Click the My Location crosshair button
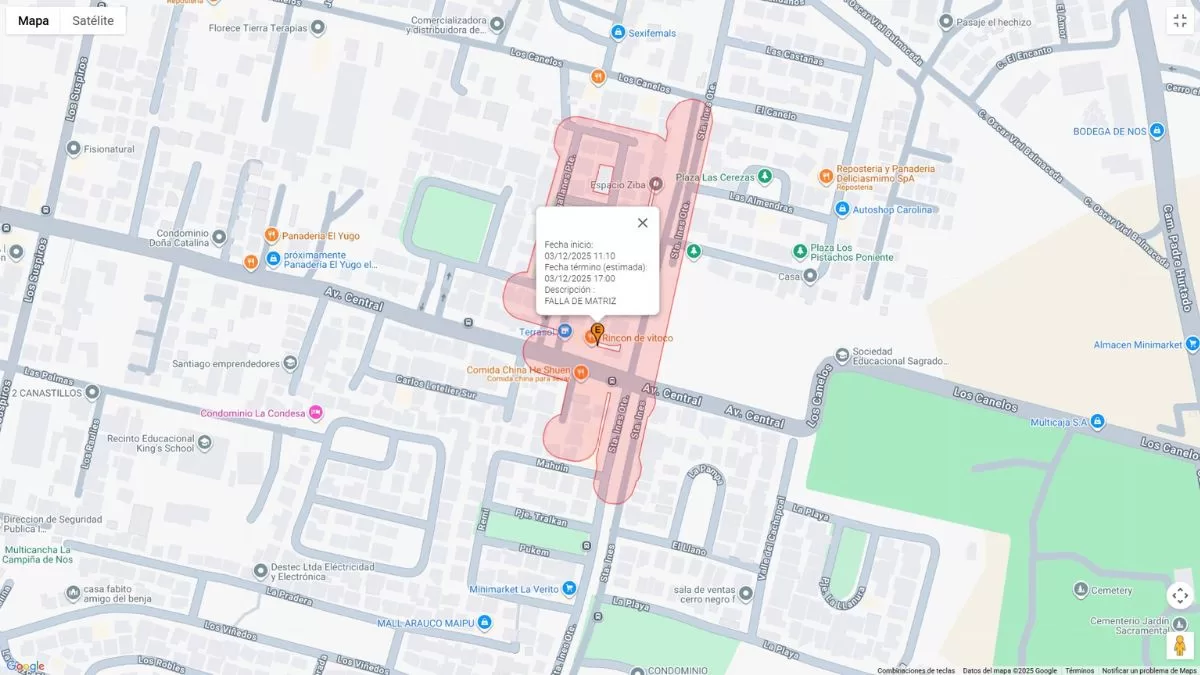This screenshot has width=1200, height=675. [1180, 596]
